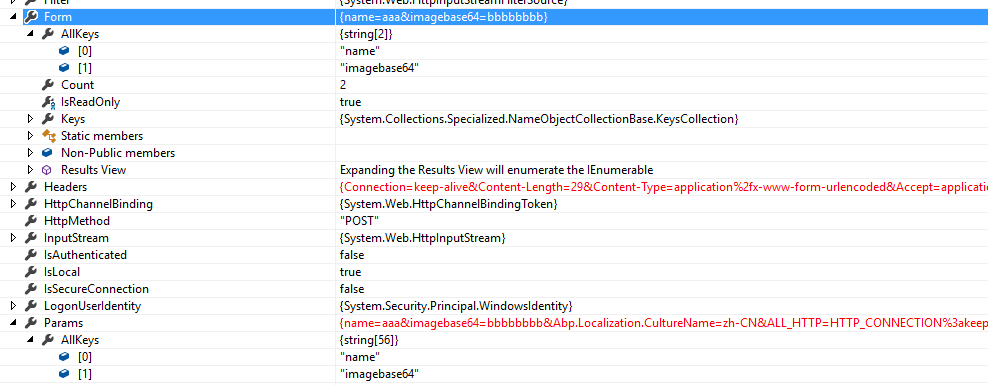Expand the Headers node
The image size is (988, 385).
[x=13, y=187]
